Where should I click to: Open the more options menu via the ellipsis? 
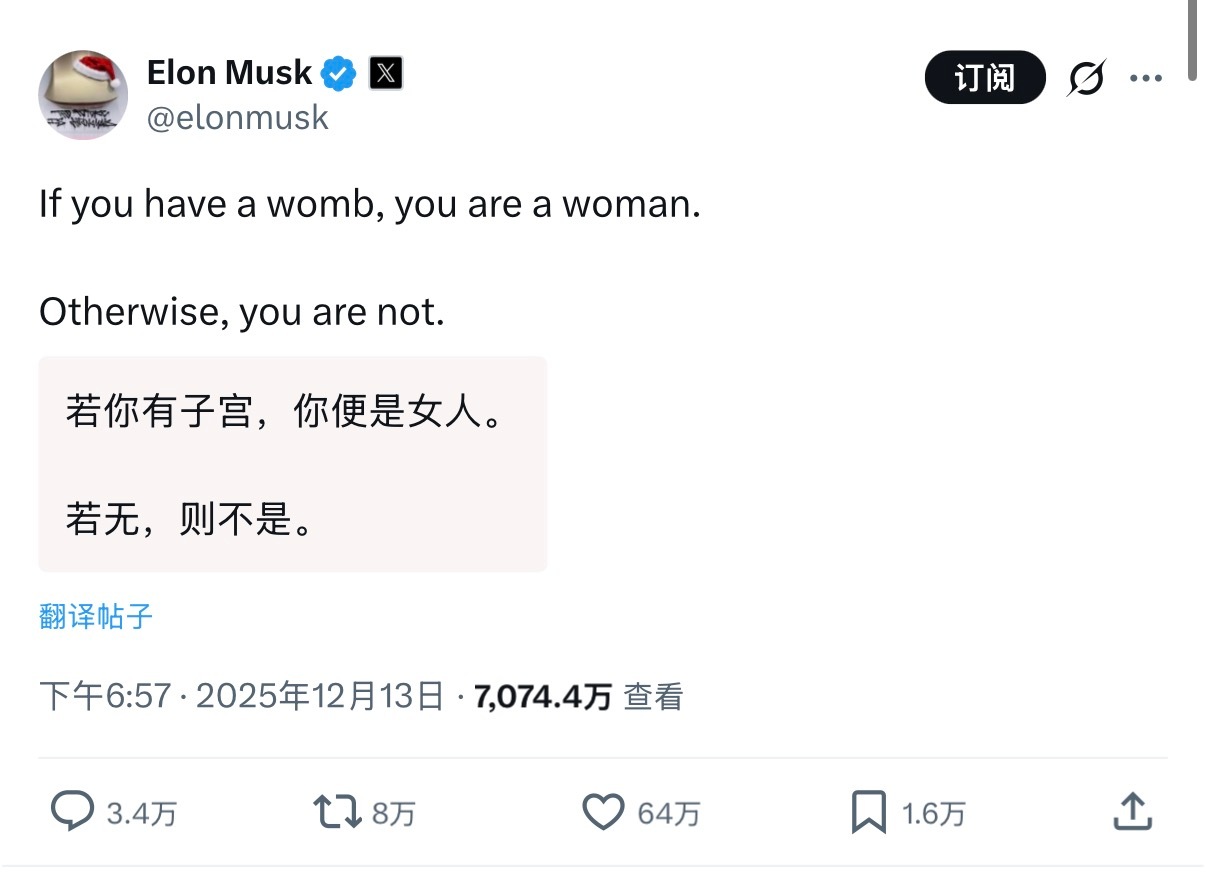pos(1146,77)
